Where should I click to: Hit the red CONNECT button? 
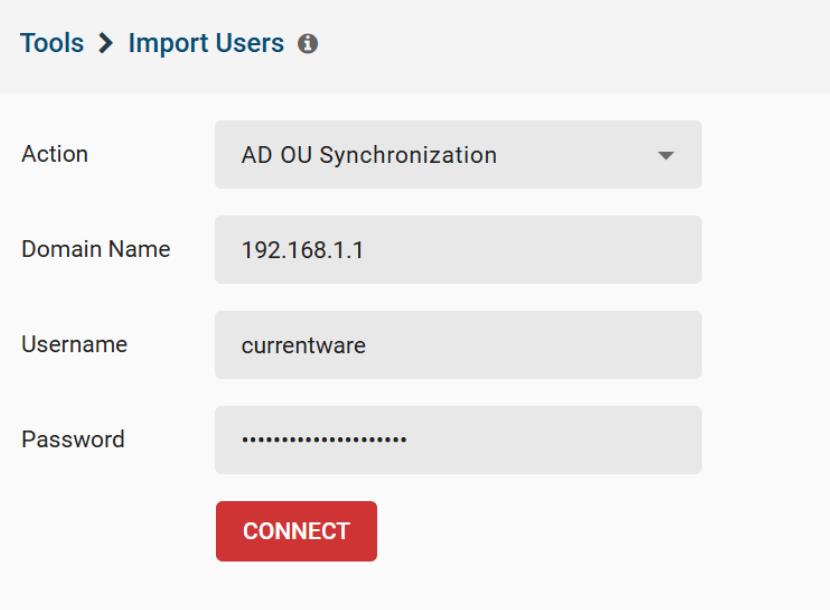coord(296,531)
